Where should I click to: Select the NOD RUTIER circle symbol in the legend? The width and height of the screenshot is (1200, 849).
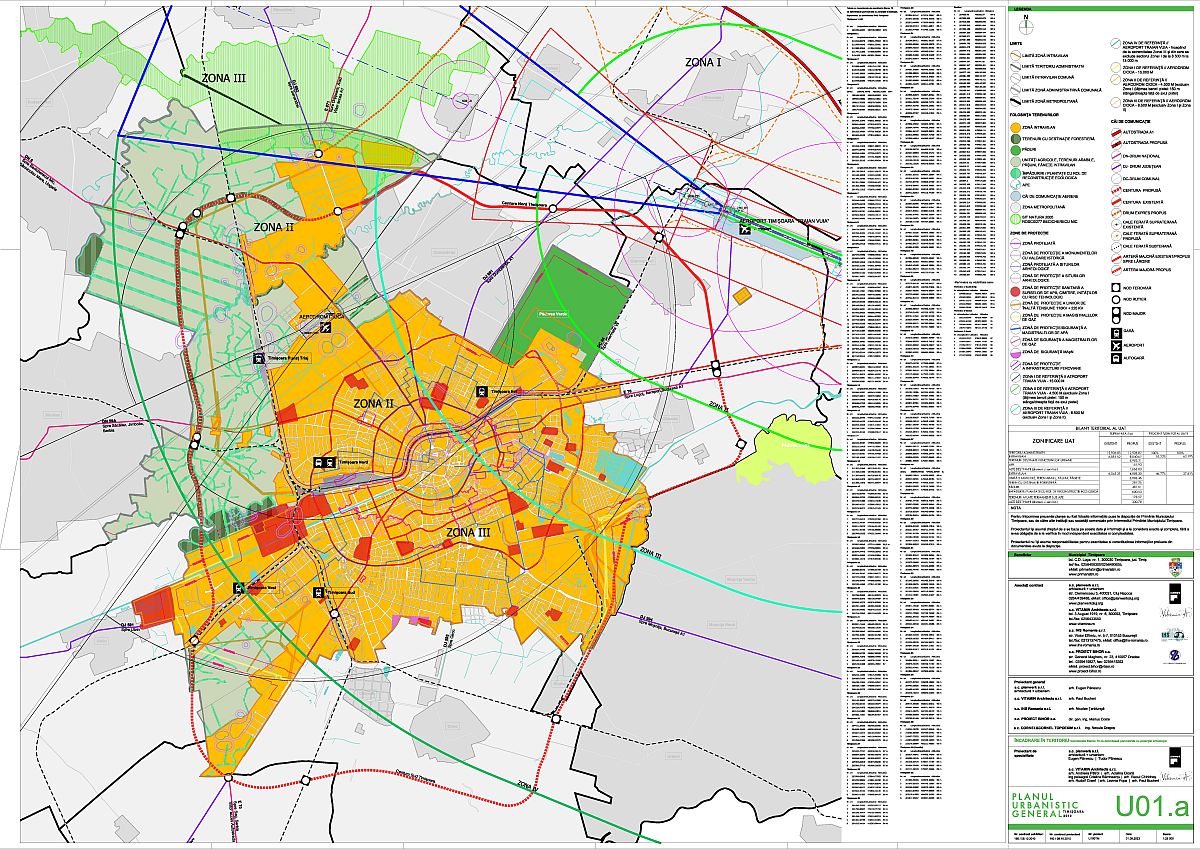(x=1116, y=299)
